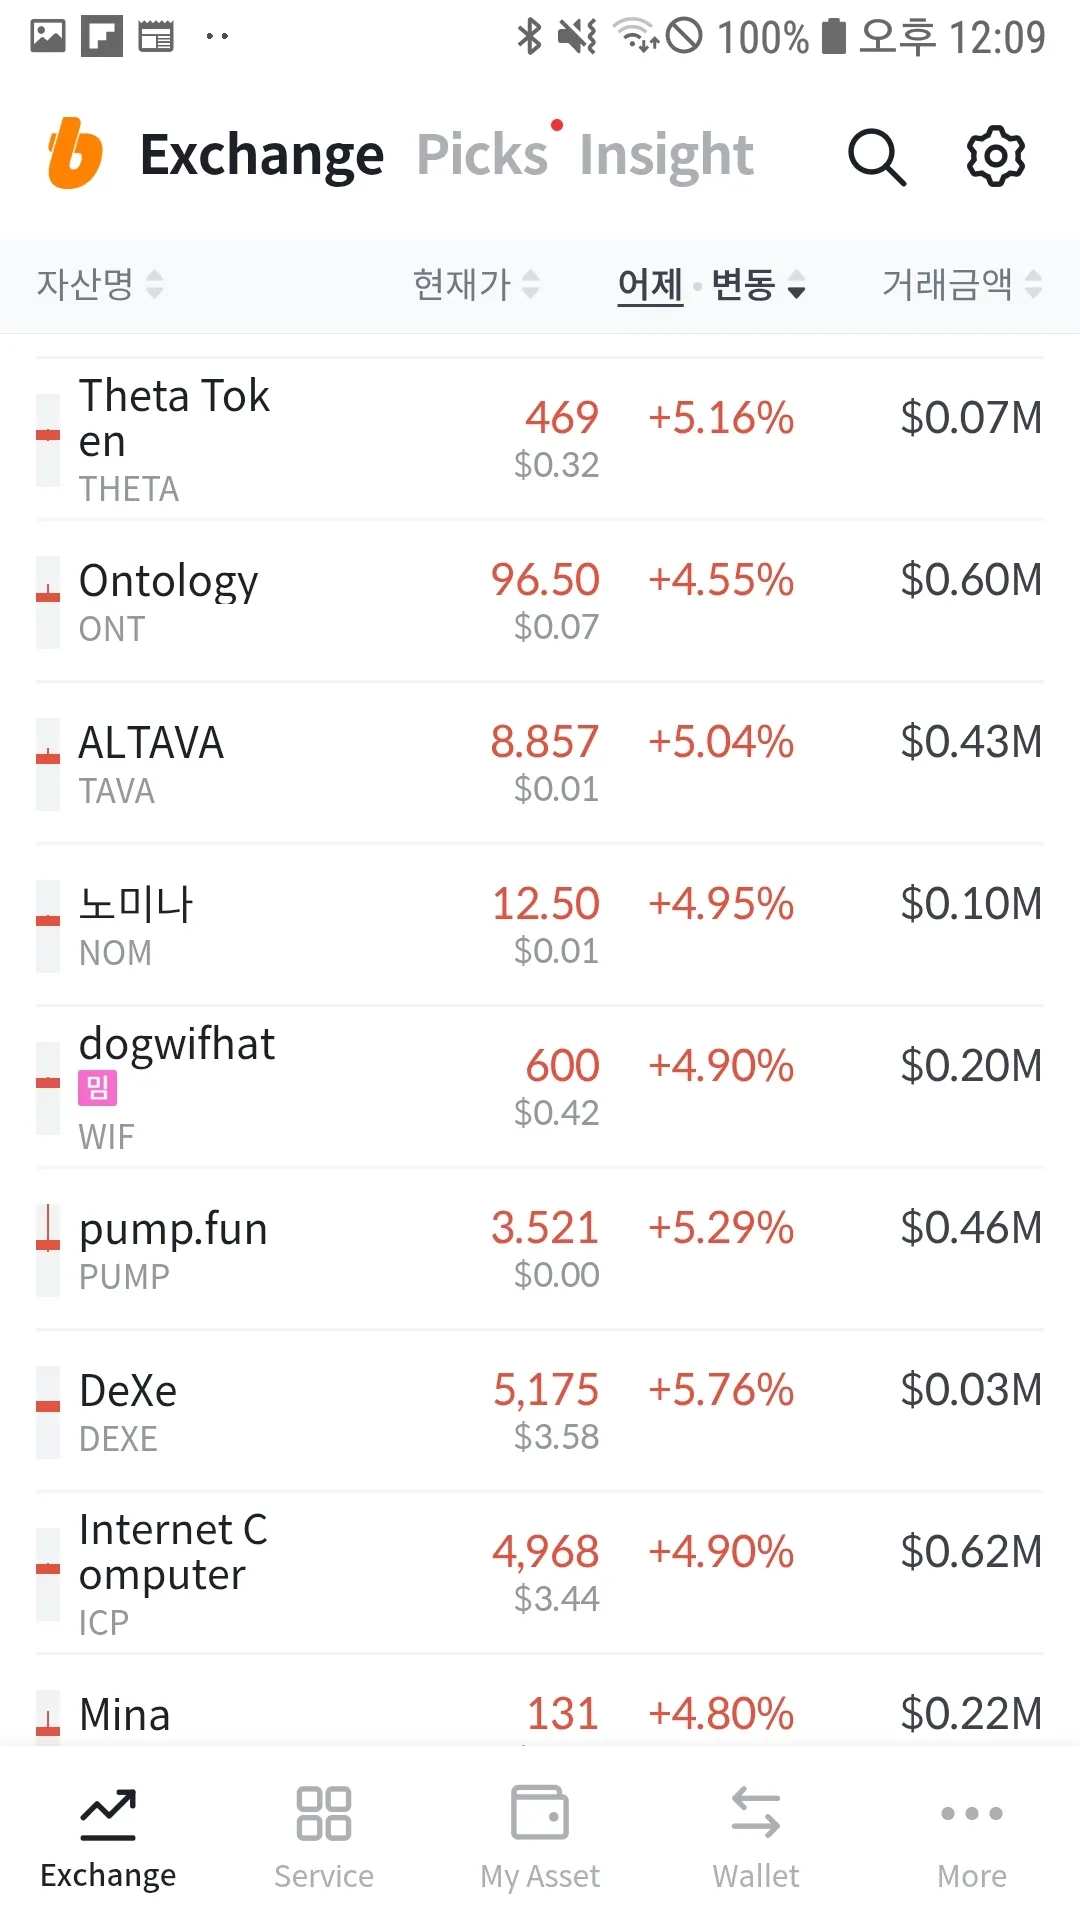Open the More three-dots icon
Screen dimensions: 1080x1920
click(972, 1813)
